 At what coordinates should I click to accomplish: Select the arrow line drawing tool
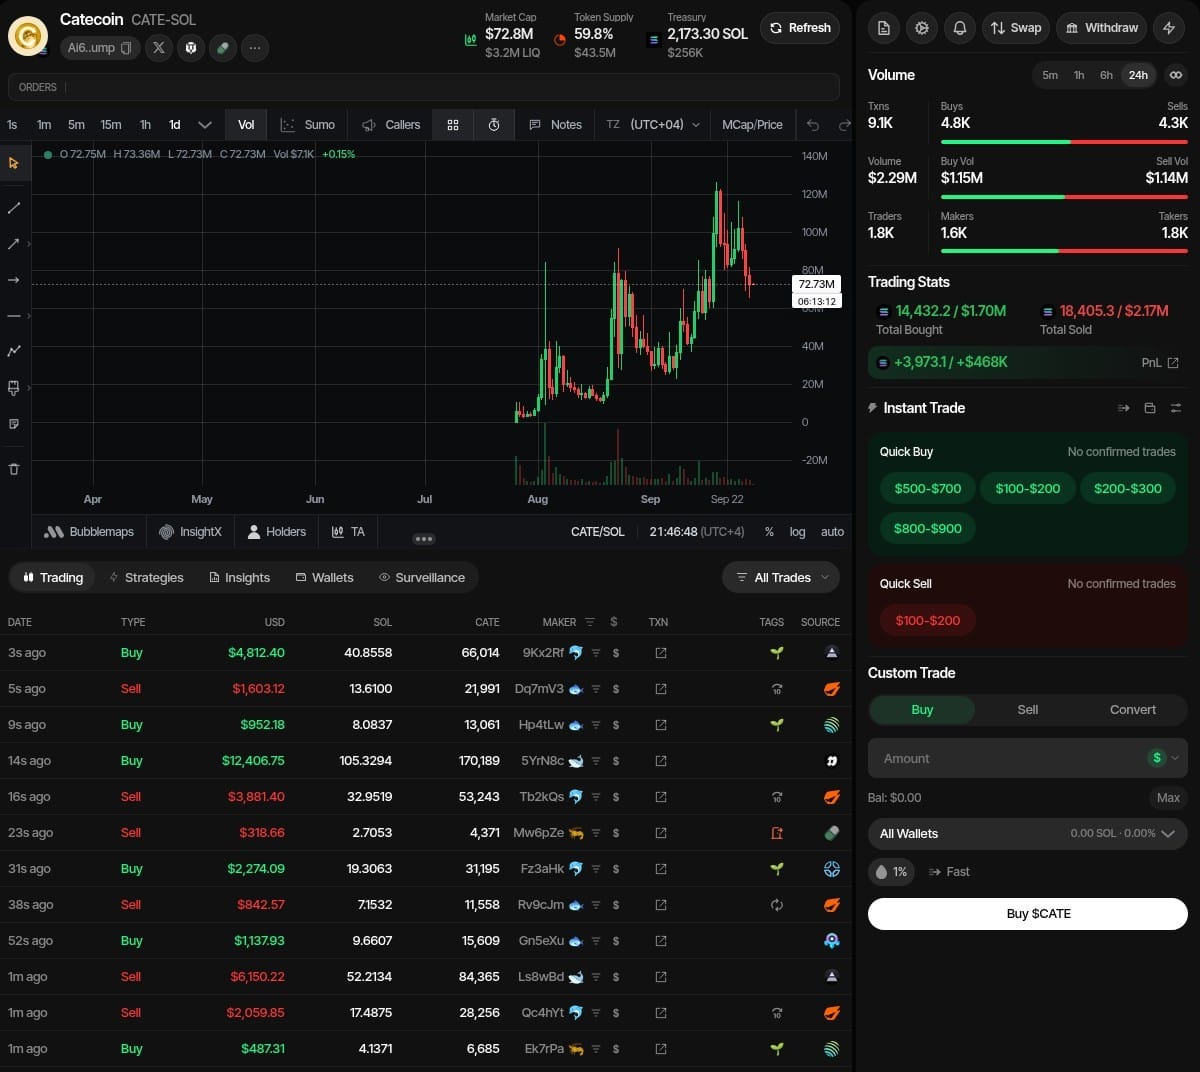click(14, 244)
